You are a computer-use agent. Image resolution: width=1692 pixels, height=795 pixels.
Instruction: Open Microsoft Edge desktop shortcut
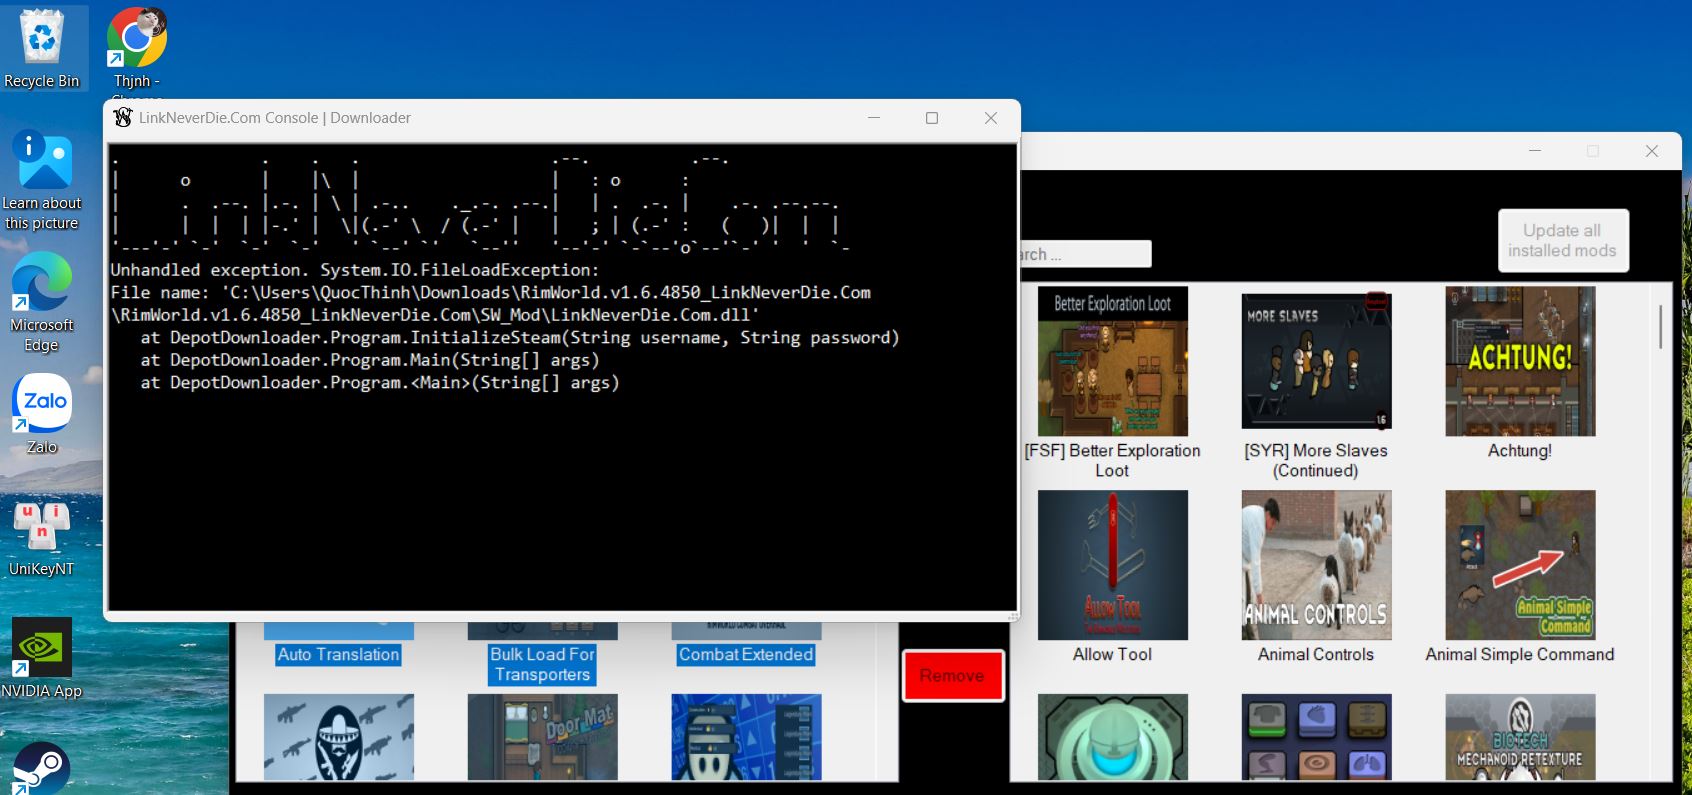pyautogui.click(x=42, y=282)
